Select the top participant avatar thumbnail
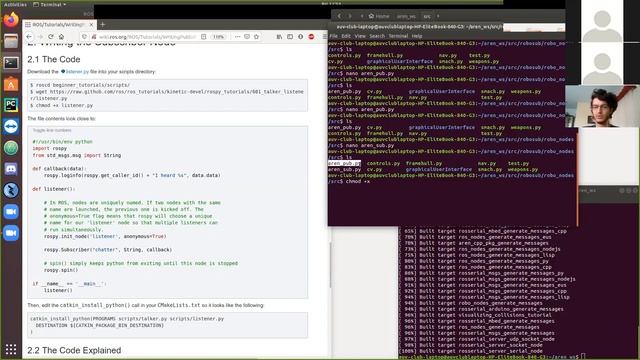This screenshot has height=360, width=640. [x=602, y=21]
